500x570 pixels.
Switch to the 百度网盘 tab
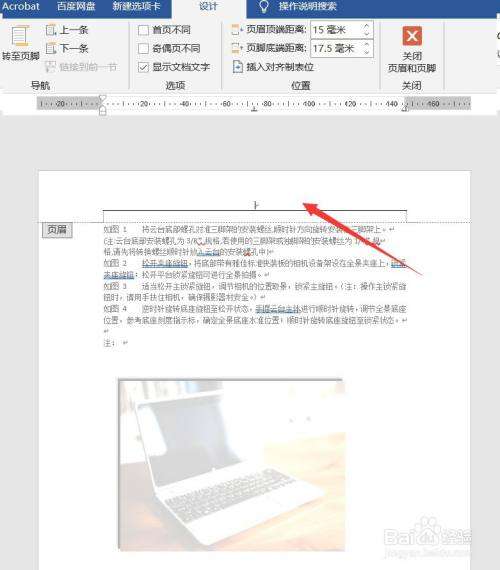(x=76, y=6)
